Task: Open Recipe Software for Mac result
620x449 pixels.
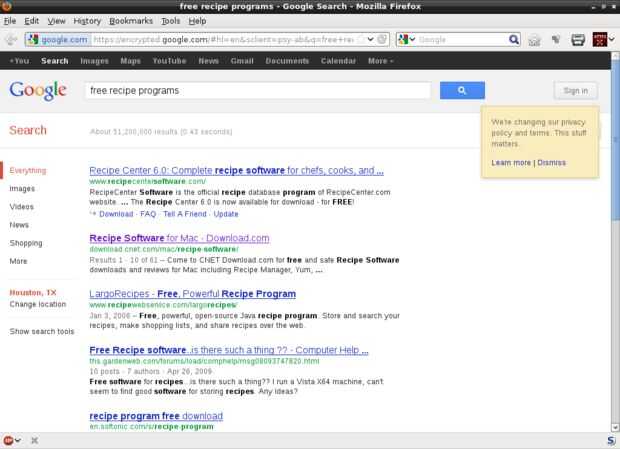Action: tap(180, 238)
